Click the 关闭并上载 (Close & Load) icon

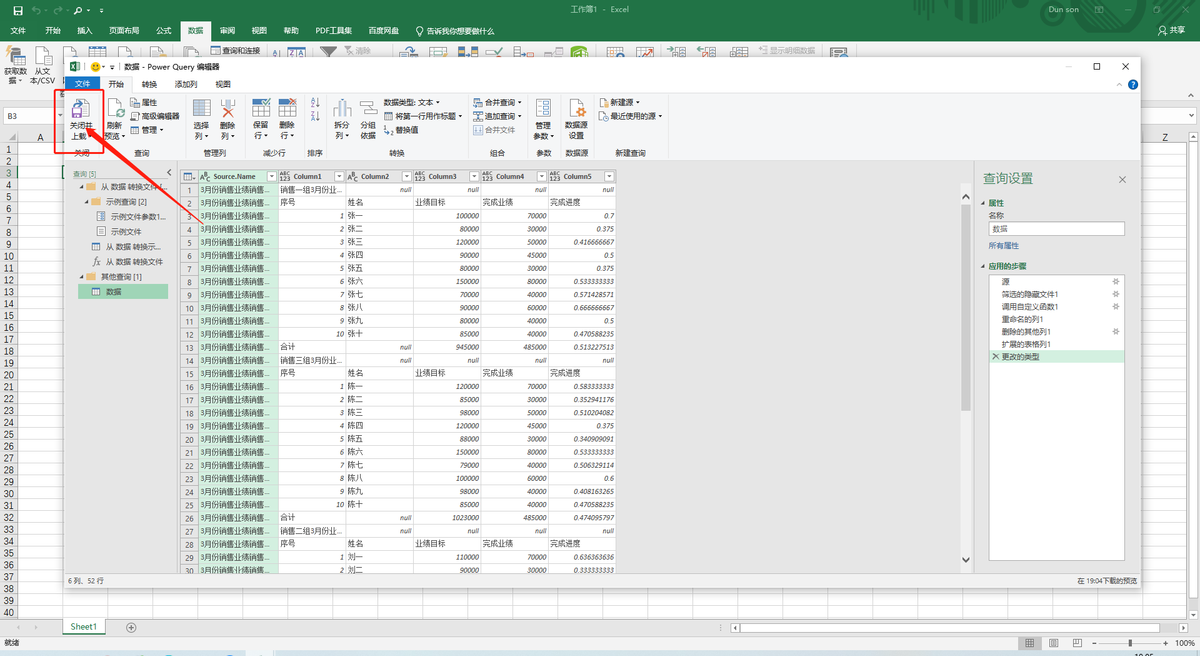(x=79, y=111)
